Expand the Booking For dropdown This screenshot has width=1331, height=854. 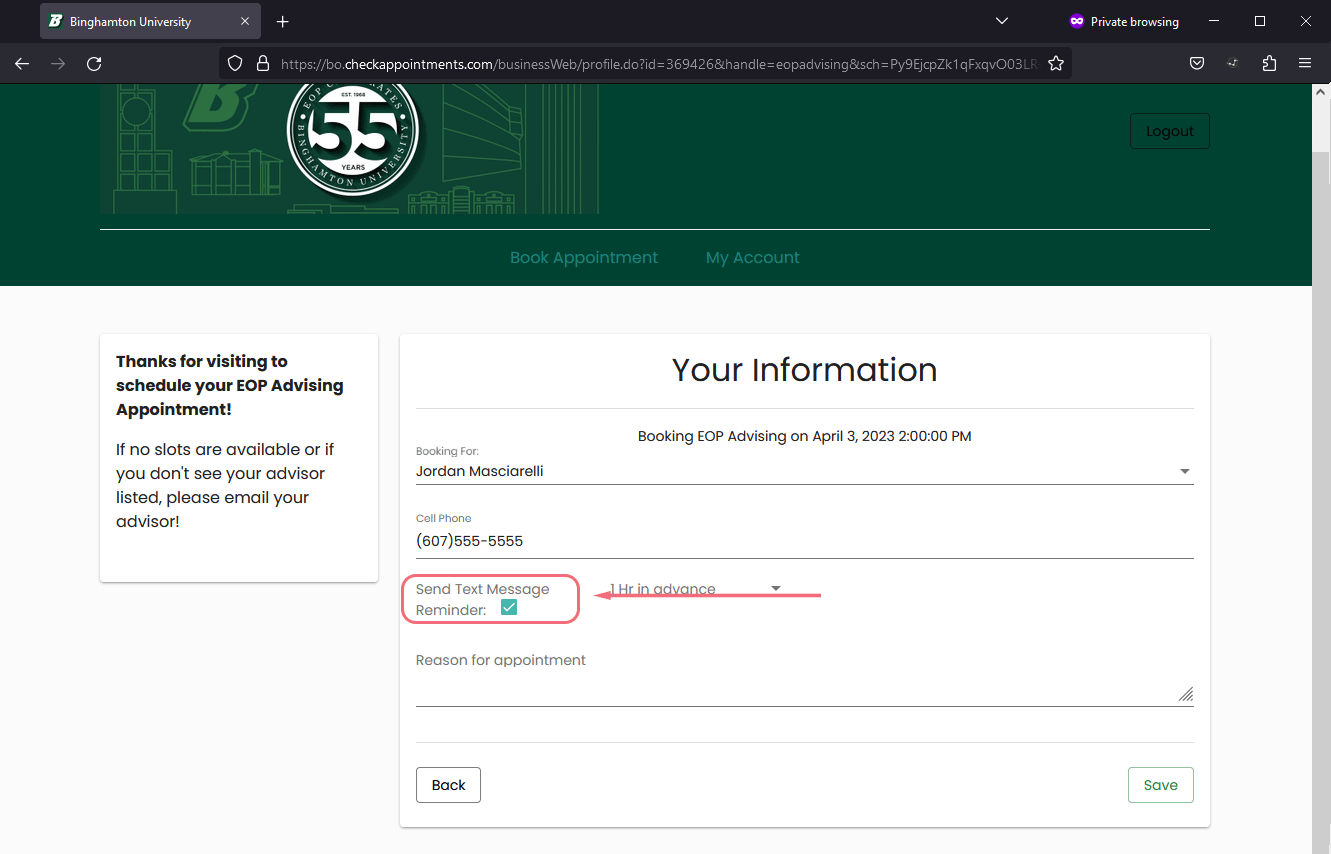(x=1184, y=471)
